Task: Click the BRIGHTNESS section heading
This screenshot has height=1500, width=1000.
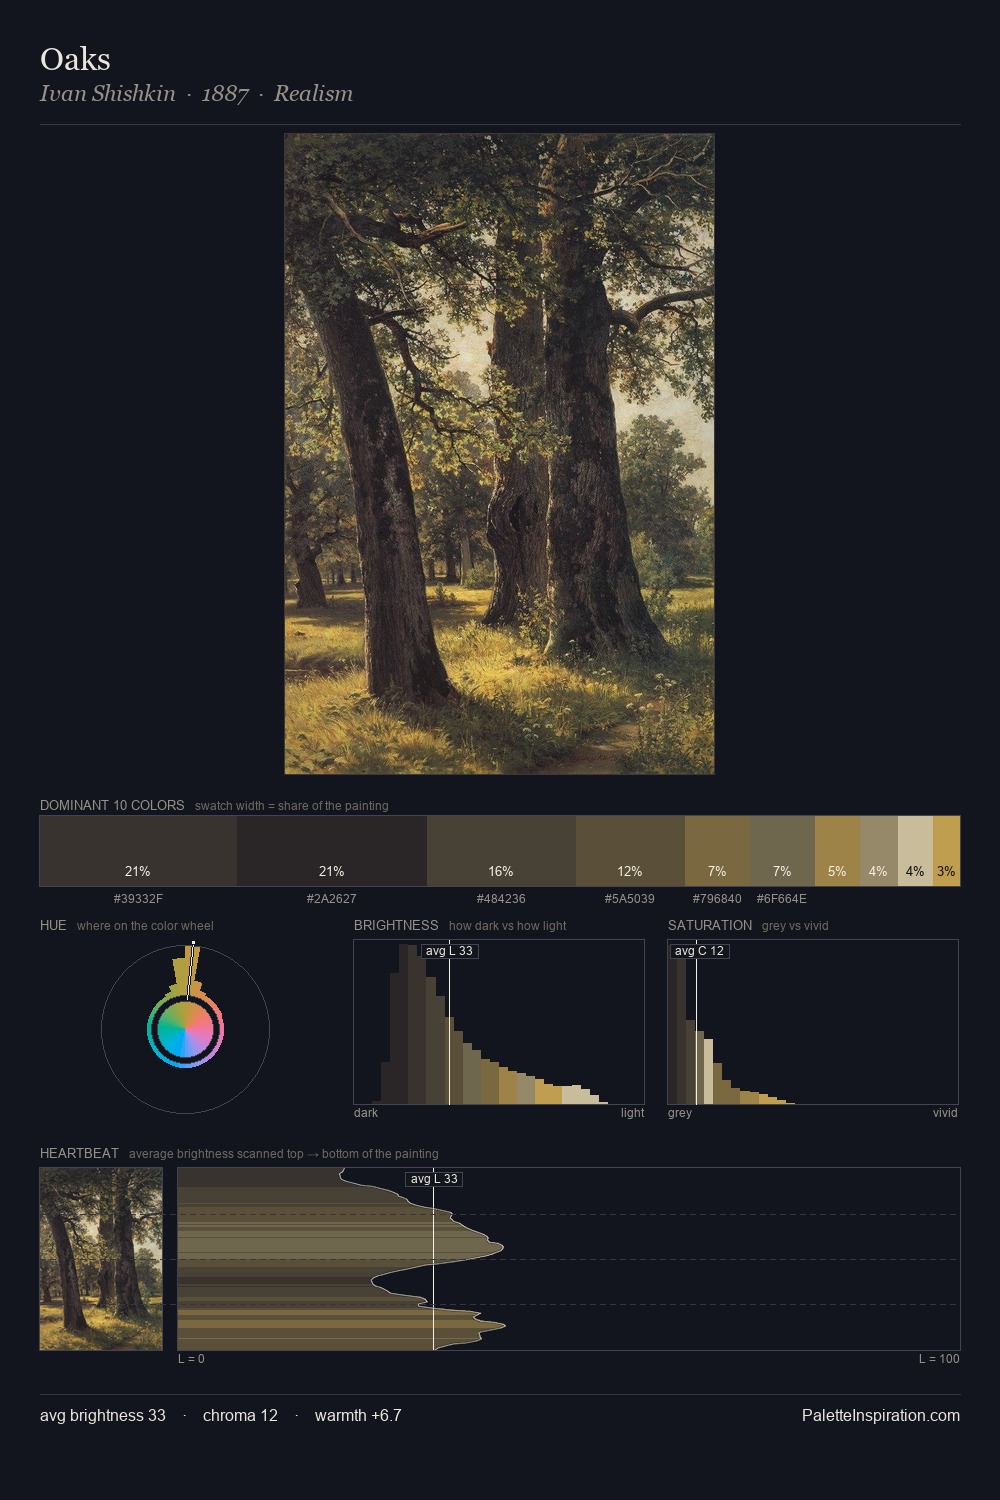Action: (396, 925)
